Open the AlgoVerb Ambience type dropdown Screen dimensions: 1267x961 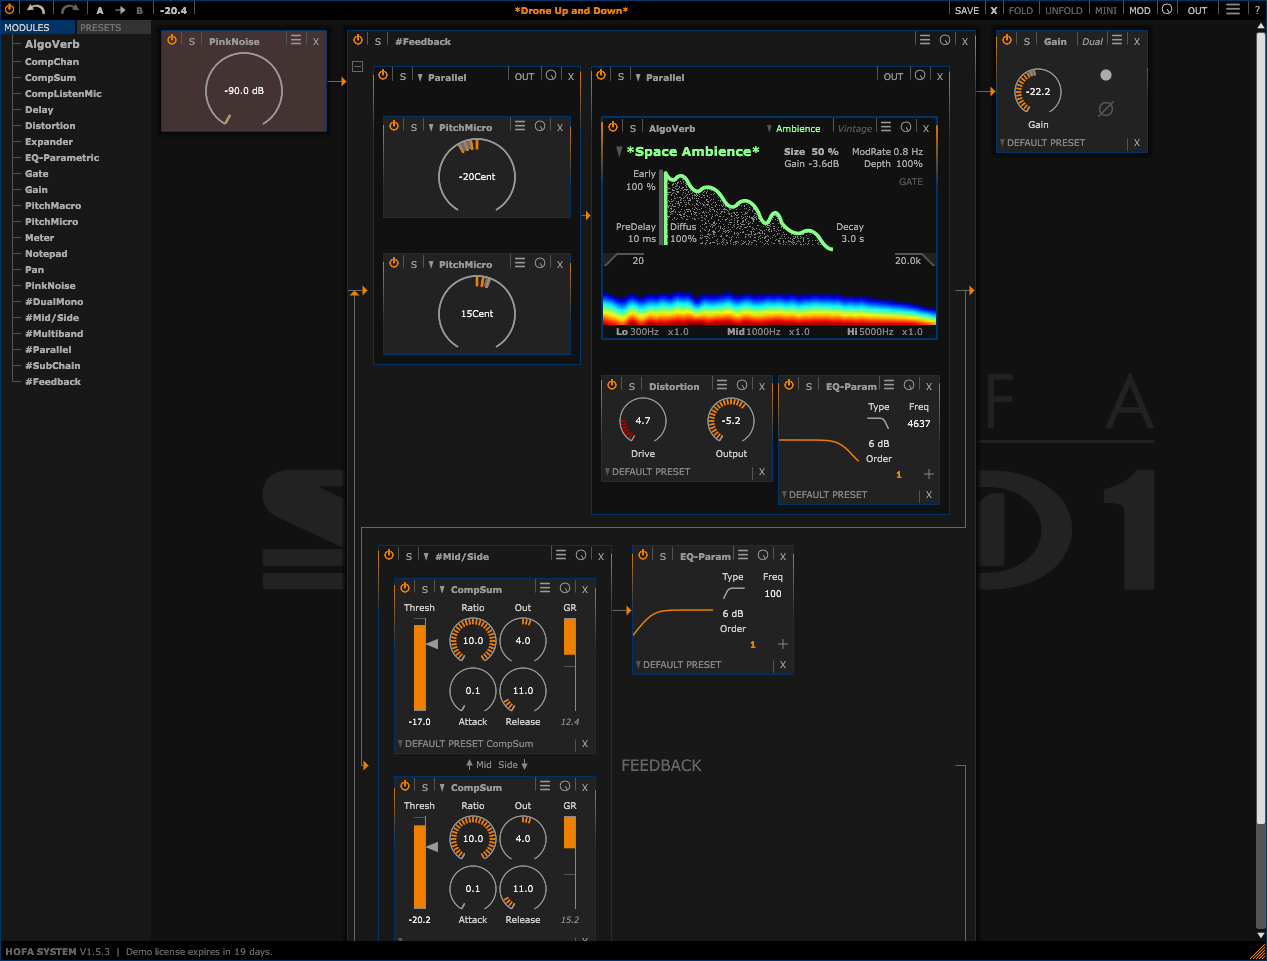(794, 128)
